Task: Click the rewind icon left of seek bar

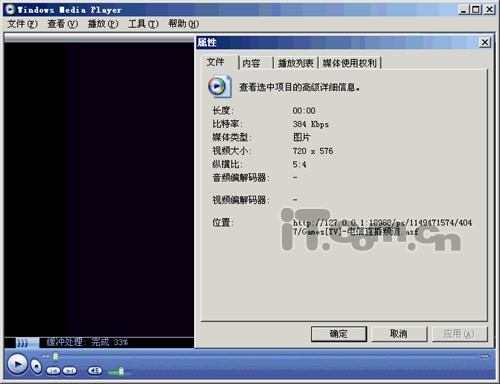Action: [46, 357]
